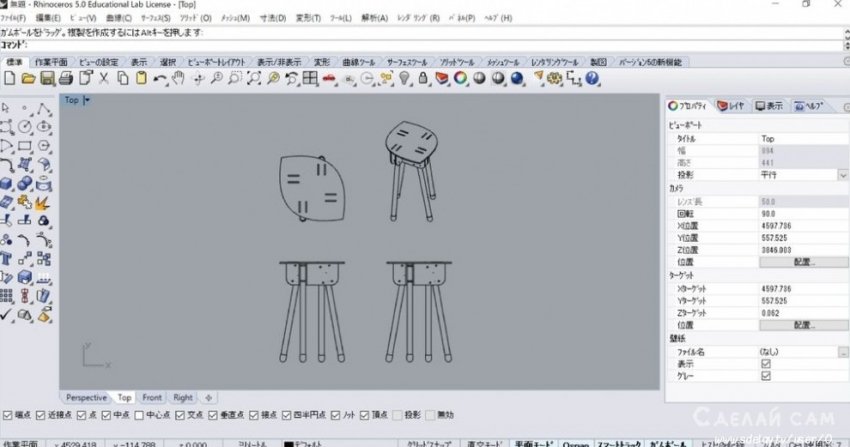Image resolution: width=850 pixels, height=447 pixels.
Task: Click the lightbulb Hide objects icon
Action: 405,78
